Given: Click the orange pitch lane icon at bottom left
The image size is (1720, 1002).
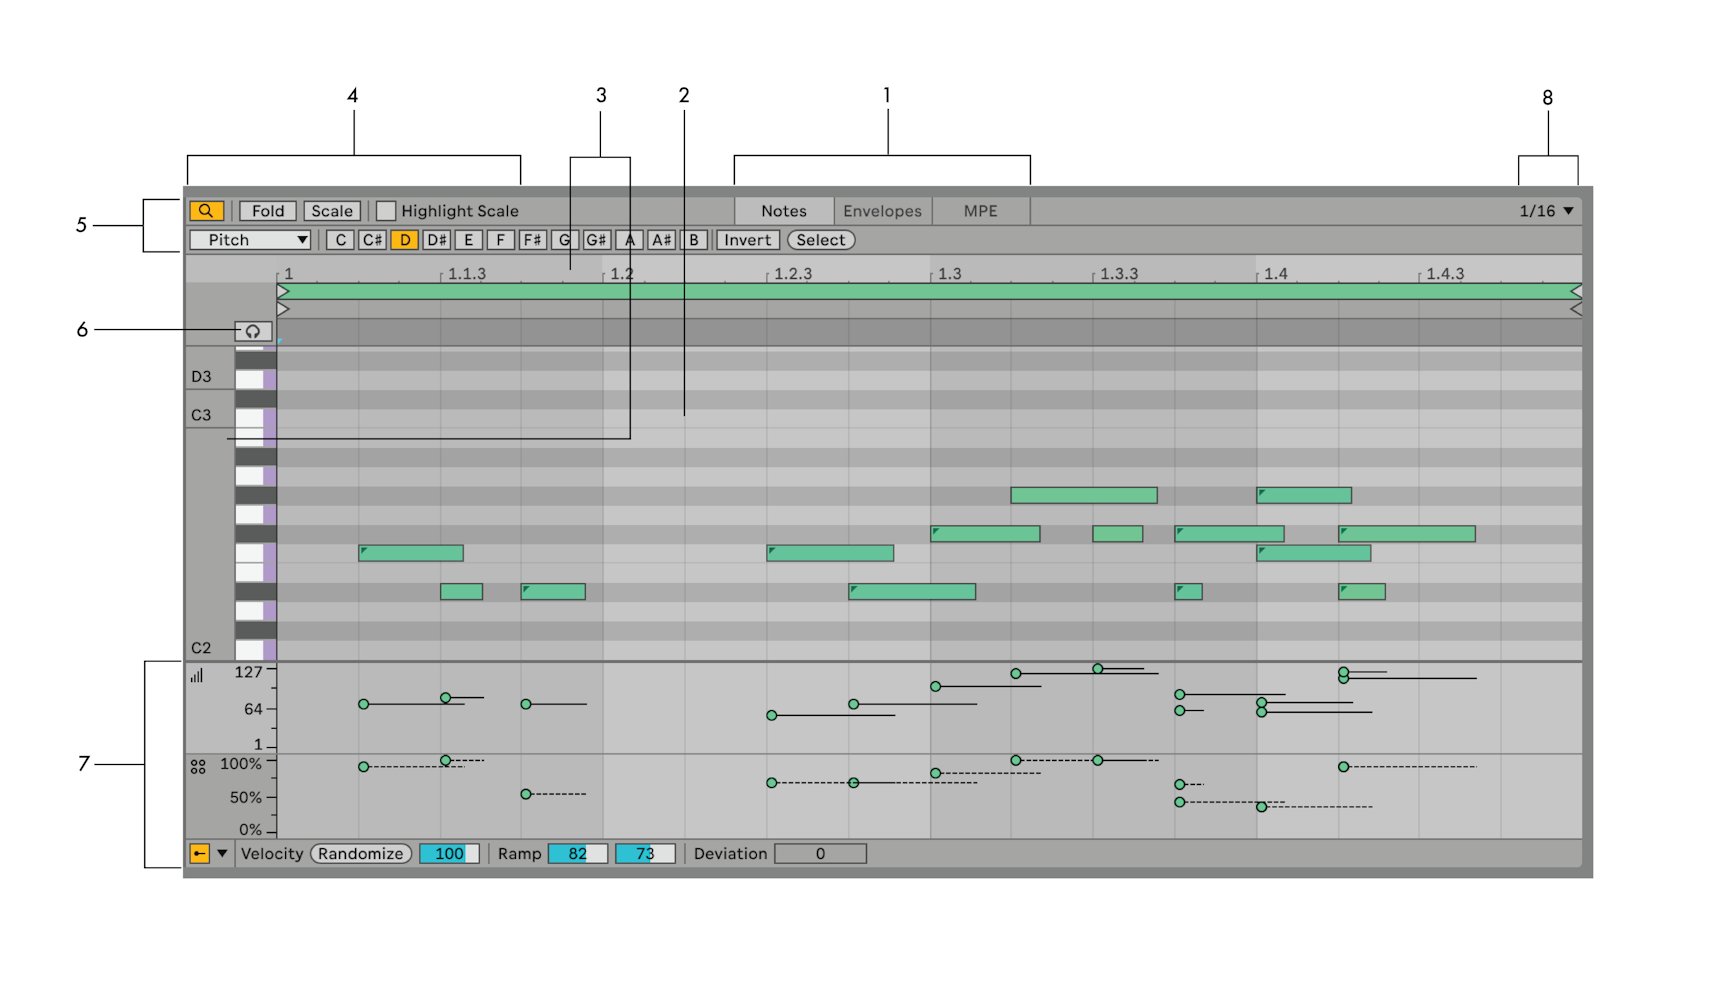Looking at the screenshot, I should point(200,853).
